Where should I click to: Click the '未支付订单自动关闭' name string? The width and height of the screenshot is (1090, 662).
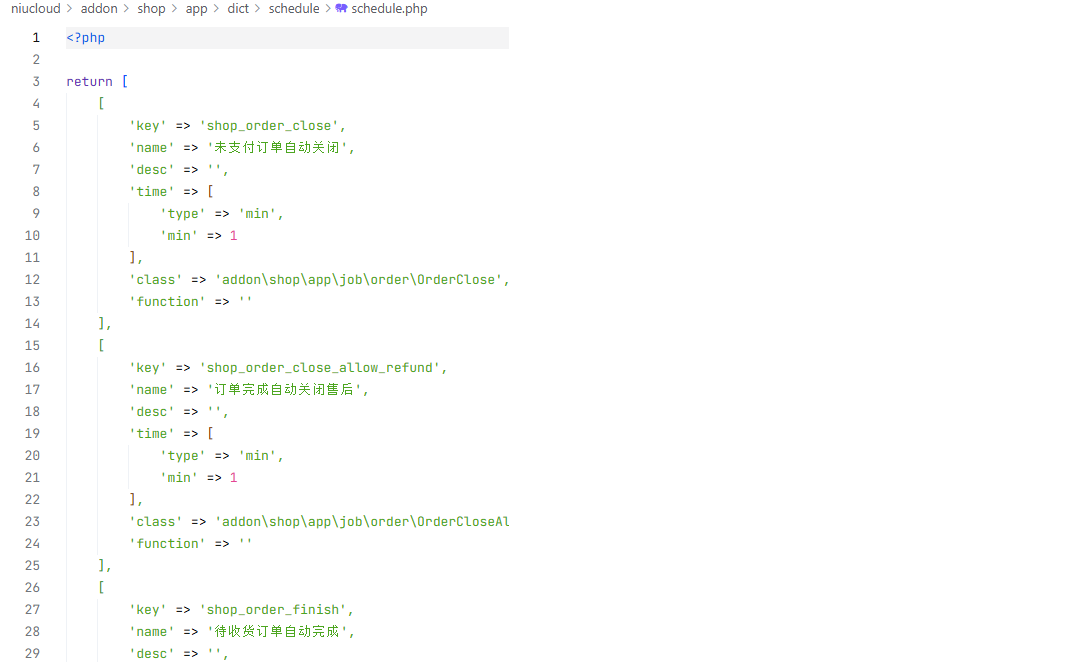pos(277,147)
